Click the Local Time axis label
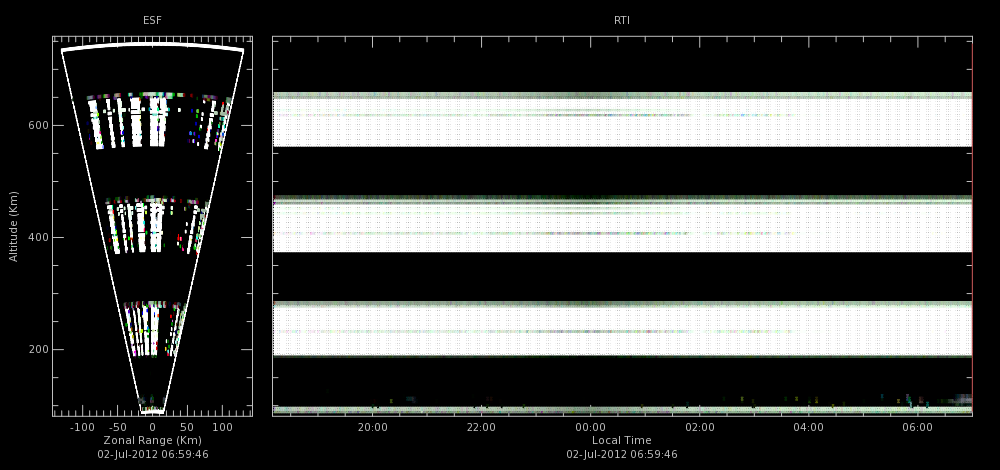This screenshot has width=1000, height=470. point(622,440)
